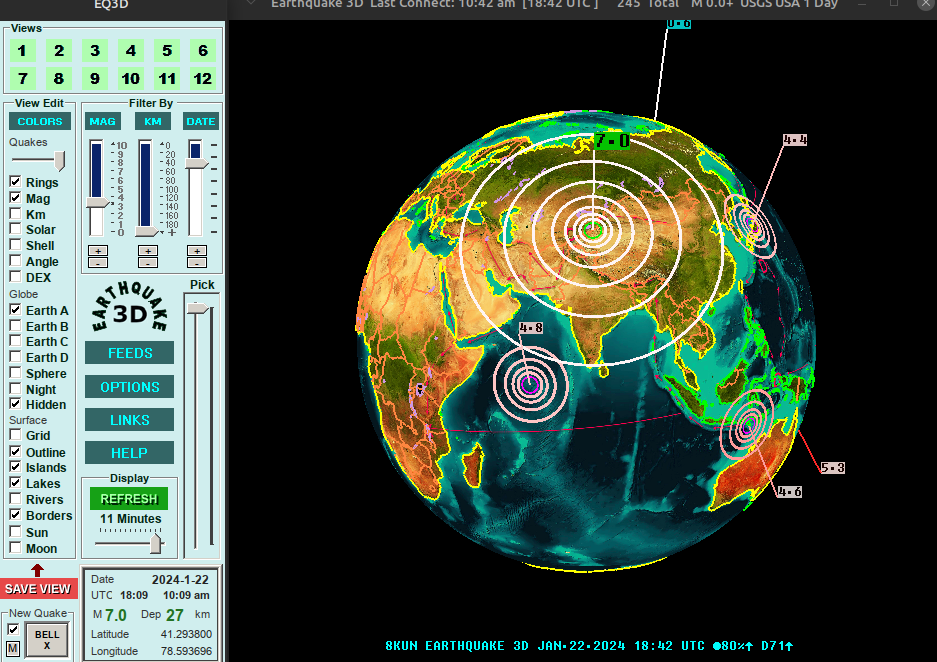Open the LINKS menu
This screenshot has width=937, height=662.
130,420
